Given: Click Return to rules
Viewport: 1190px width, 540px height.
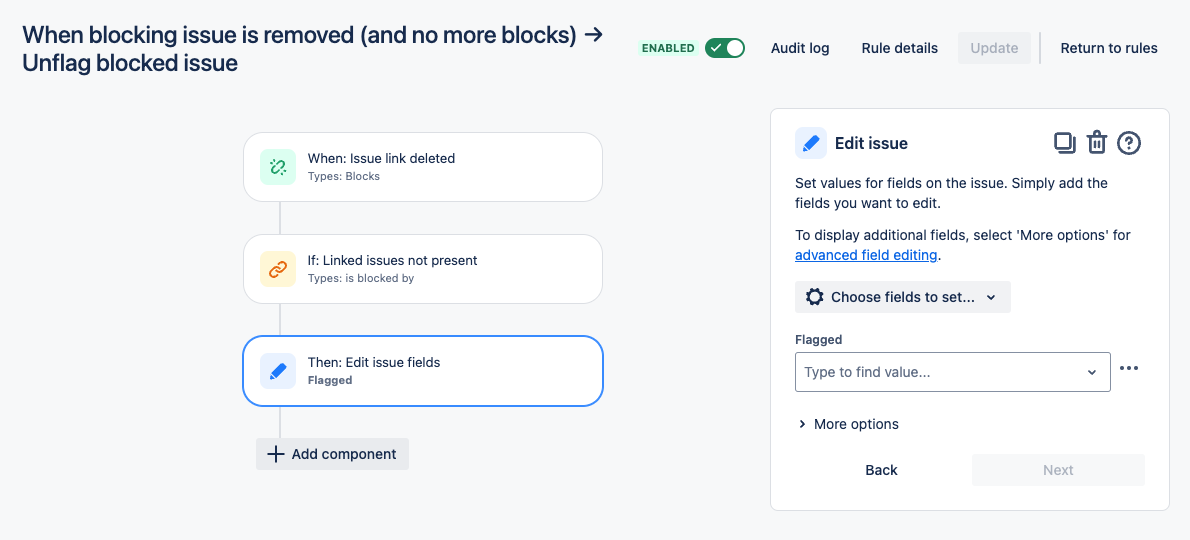Looking at the screenshot, I should 1109,48.
